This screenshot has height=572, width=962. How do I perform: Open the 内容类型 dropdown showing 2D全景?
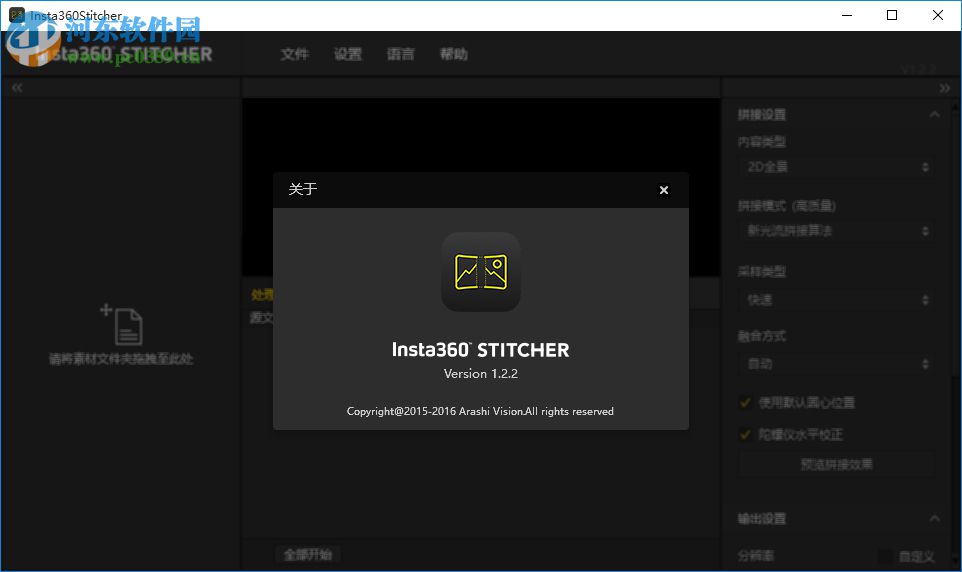(837, 167)
